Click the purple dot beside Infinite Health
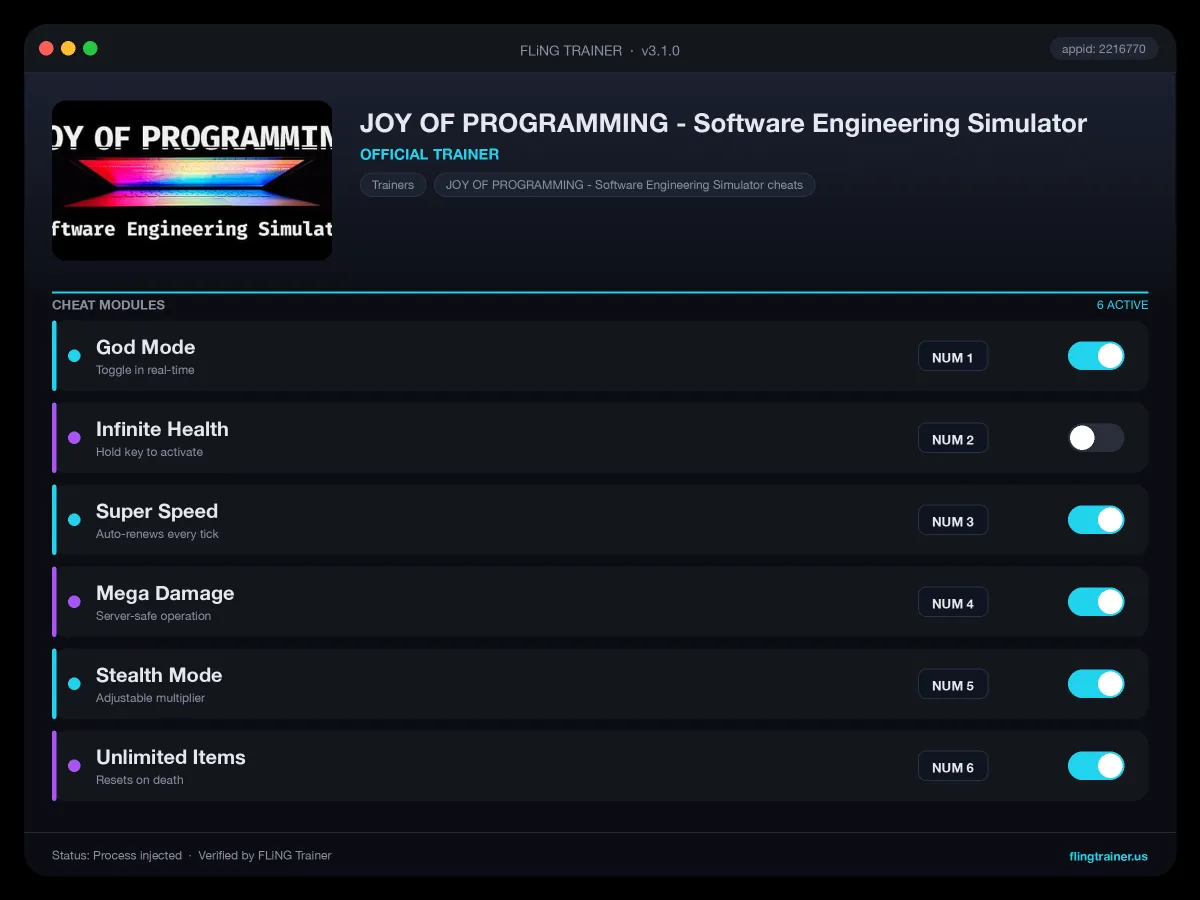 point(74,438)
